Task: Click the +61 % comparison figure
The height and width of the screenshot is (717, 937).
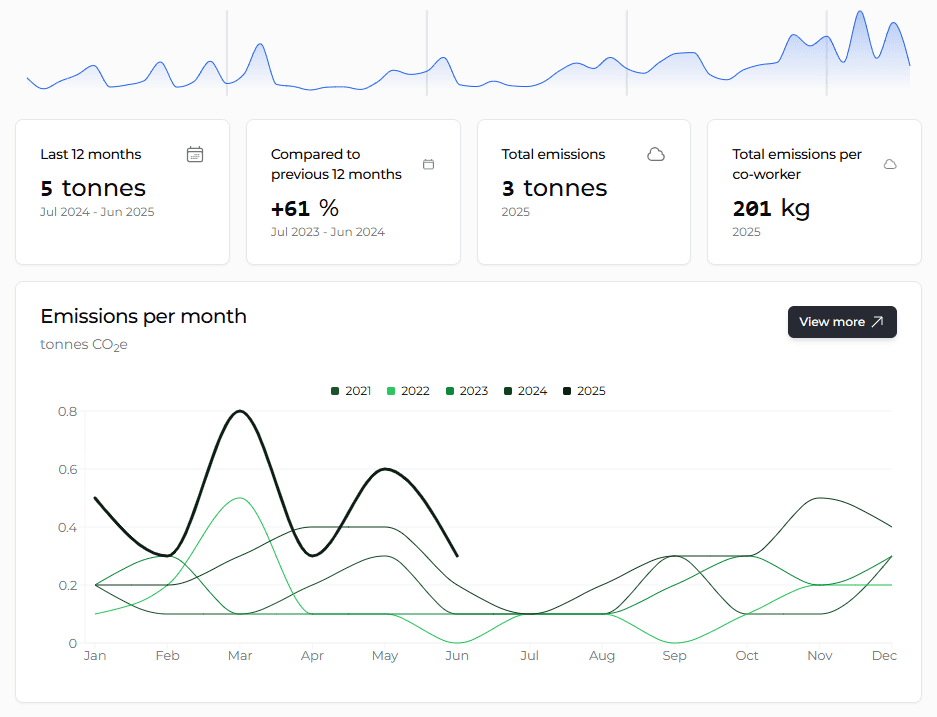Action: 305,208
